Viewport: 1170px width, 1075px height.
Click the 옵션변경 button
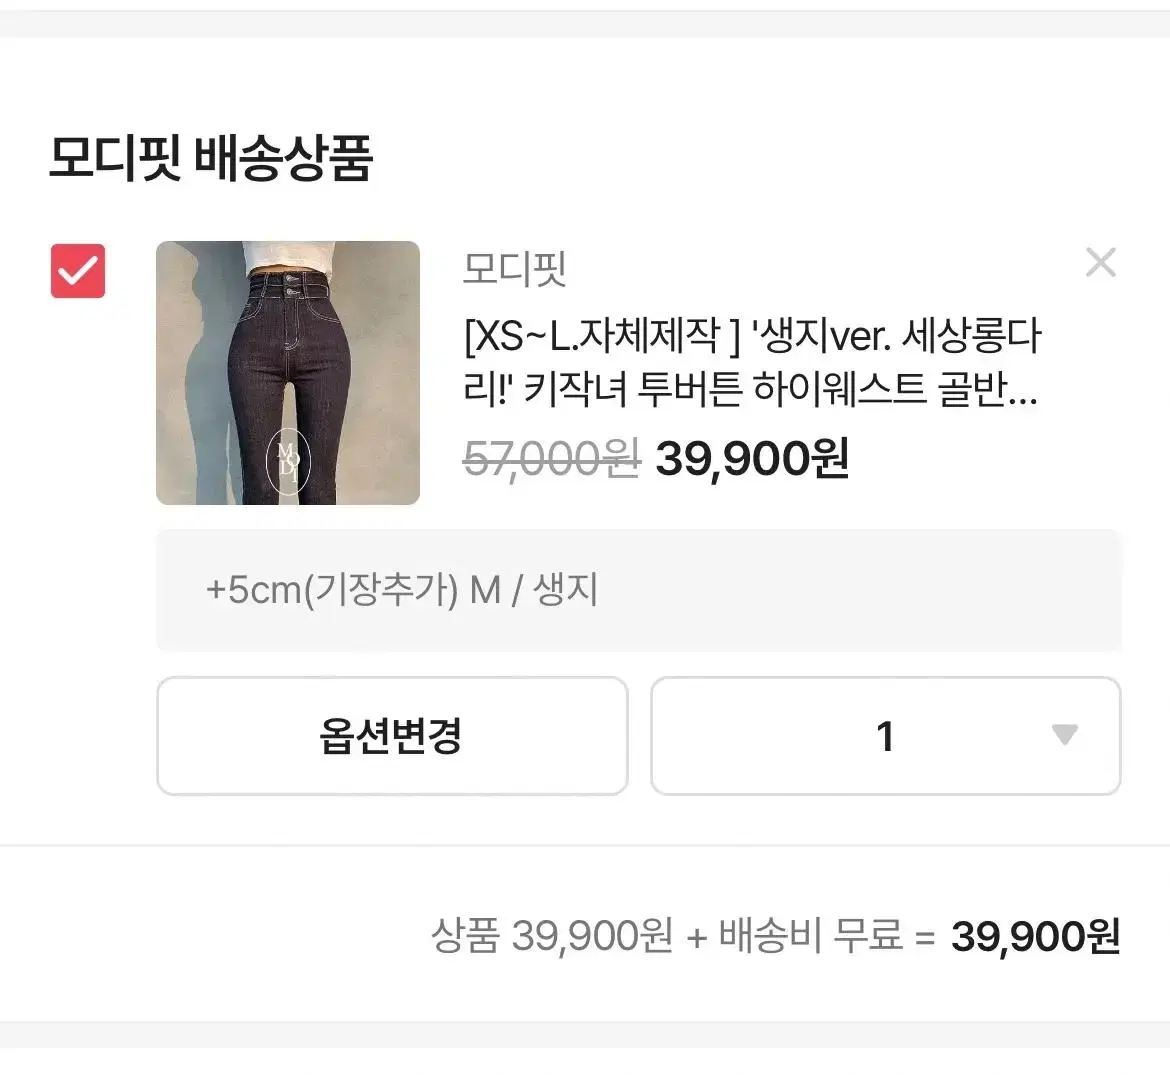[392, 736]
